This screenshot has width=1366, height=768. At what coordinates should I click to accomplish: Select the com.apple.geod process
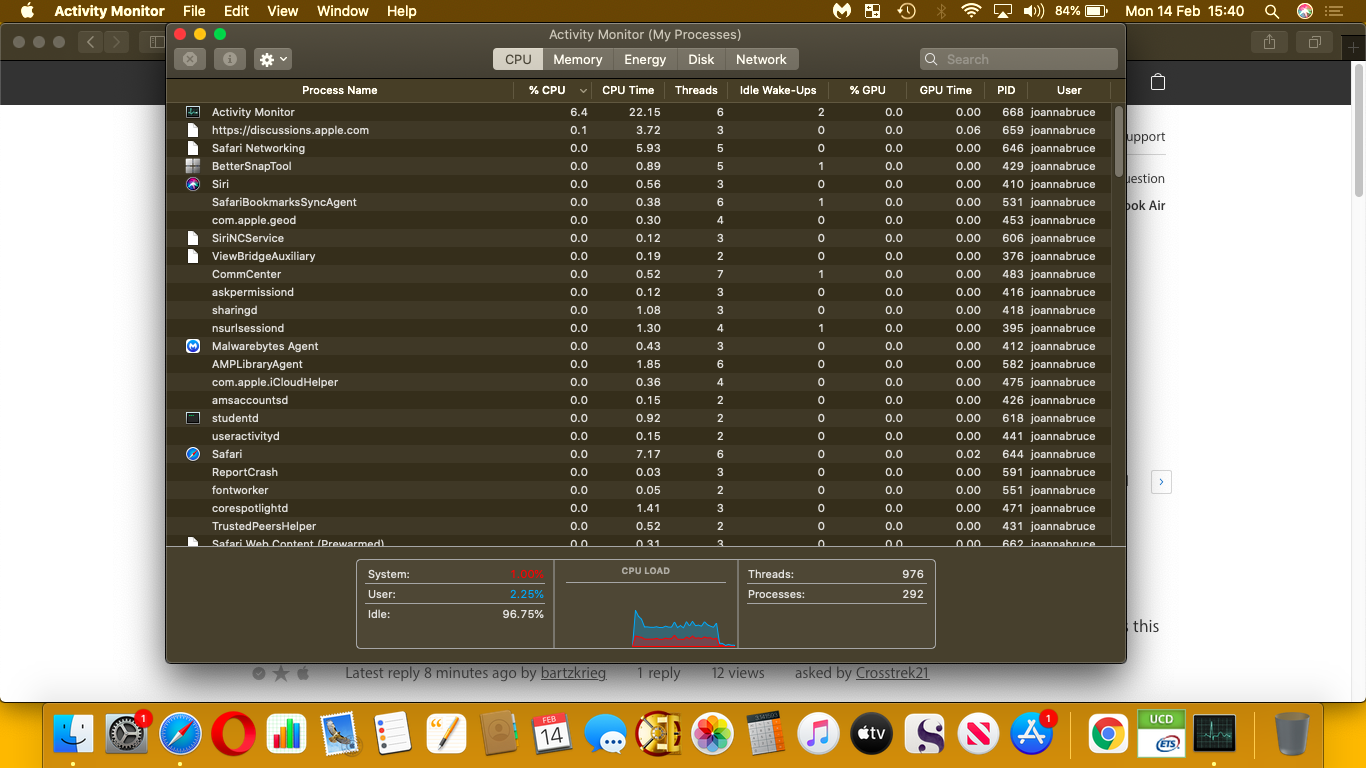638,220
